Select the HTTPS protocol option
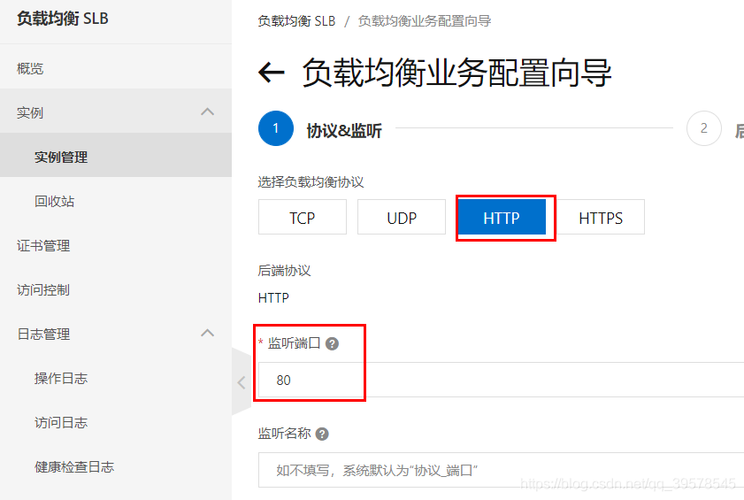The width and height of the screenshot is (744, 500). 600,217
